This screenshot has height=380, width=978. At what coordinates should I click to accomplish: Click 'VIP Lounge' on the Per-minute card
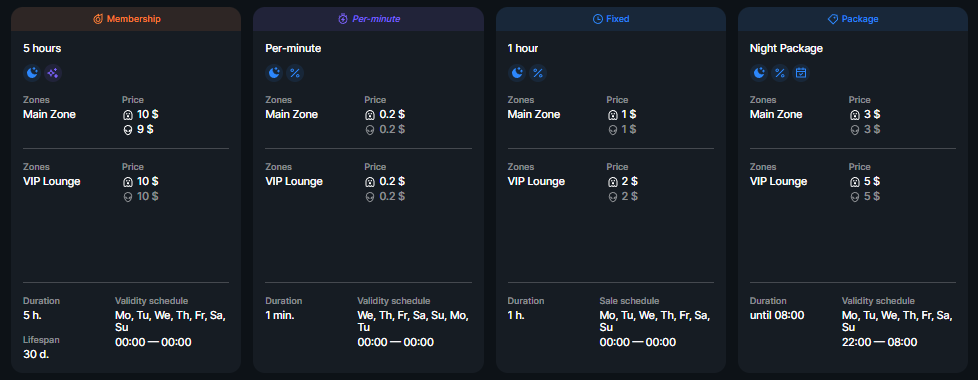coord(294,182)
